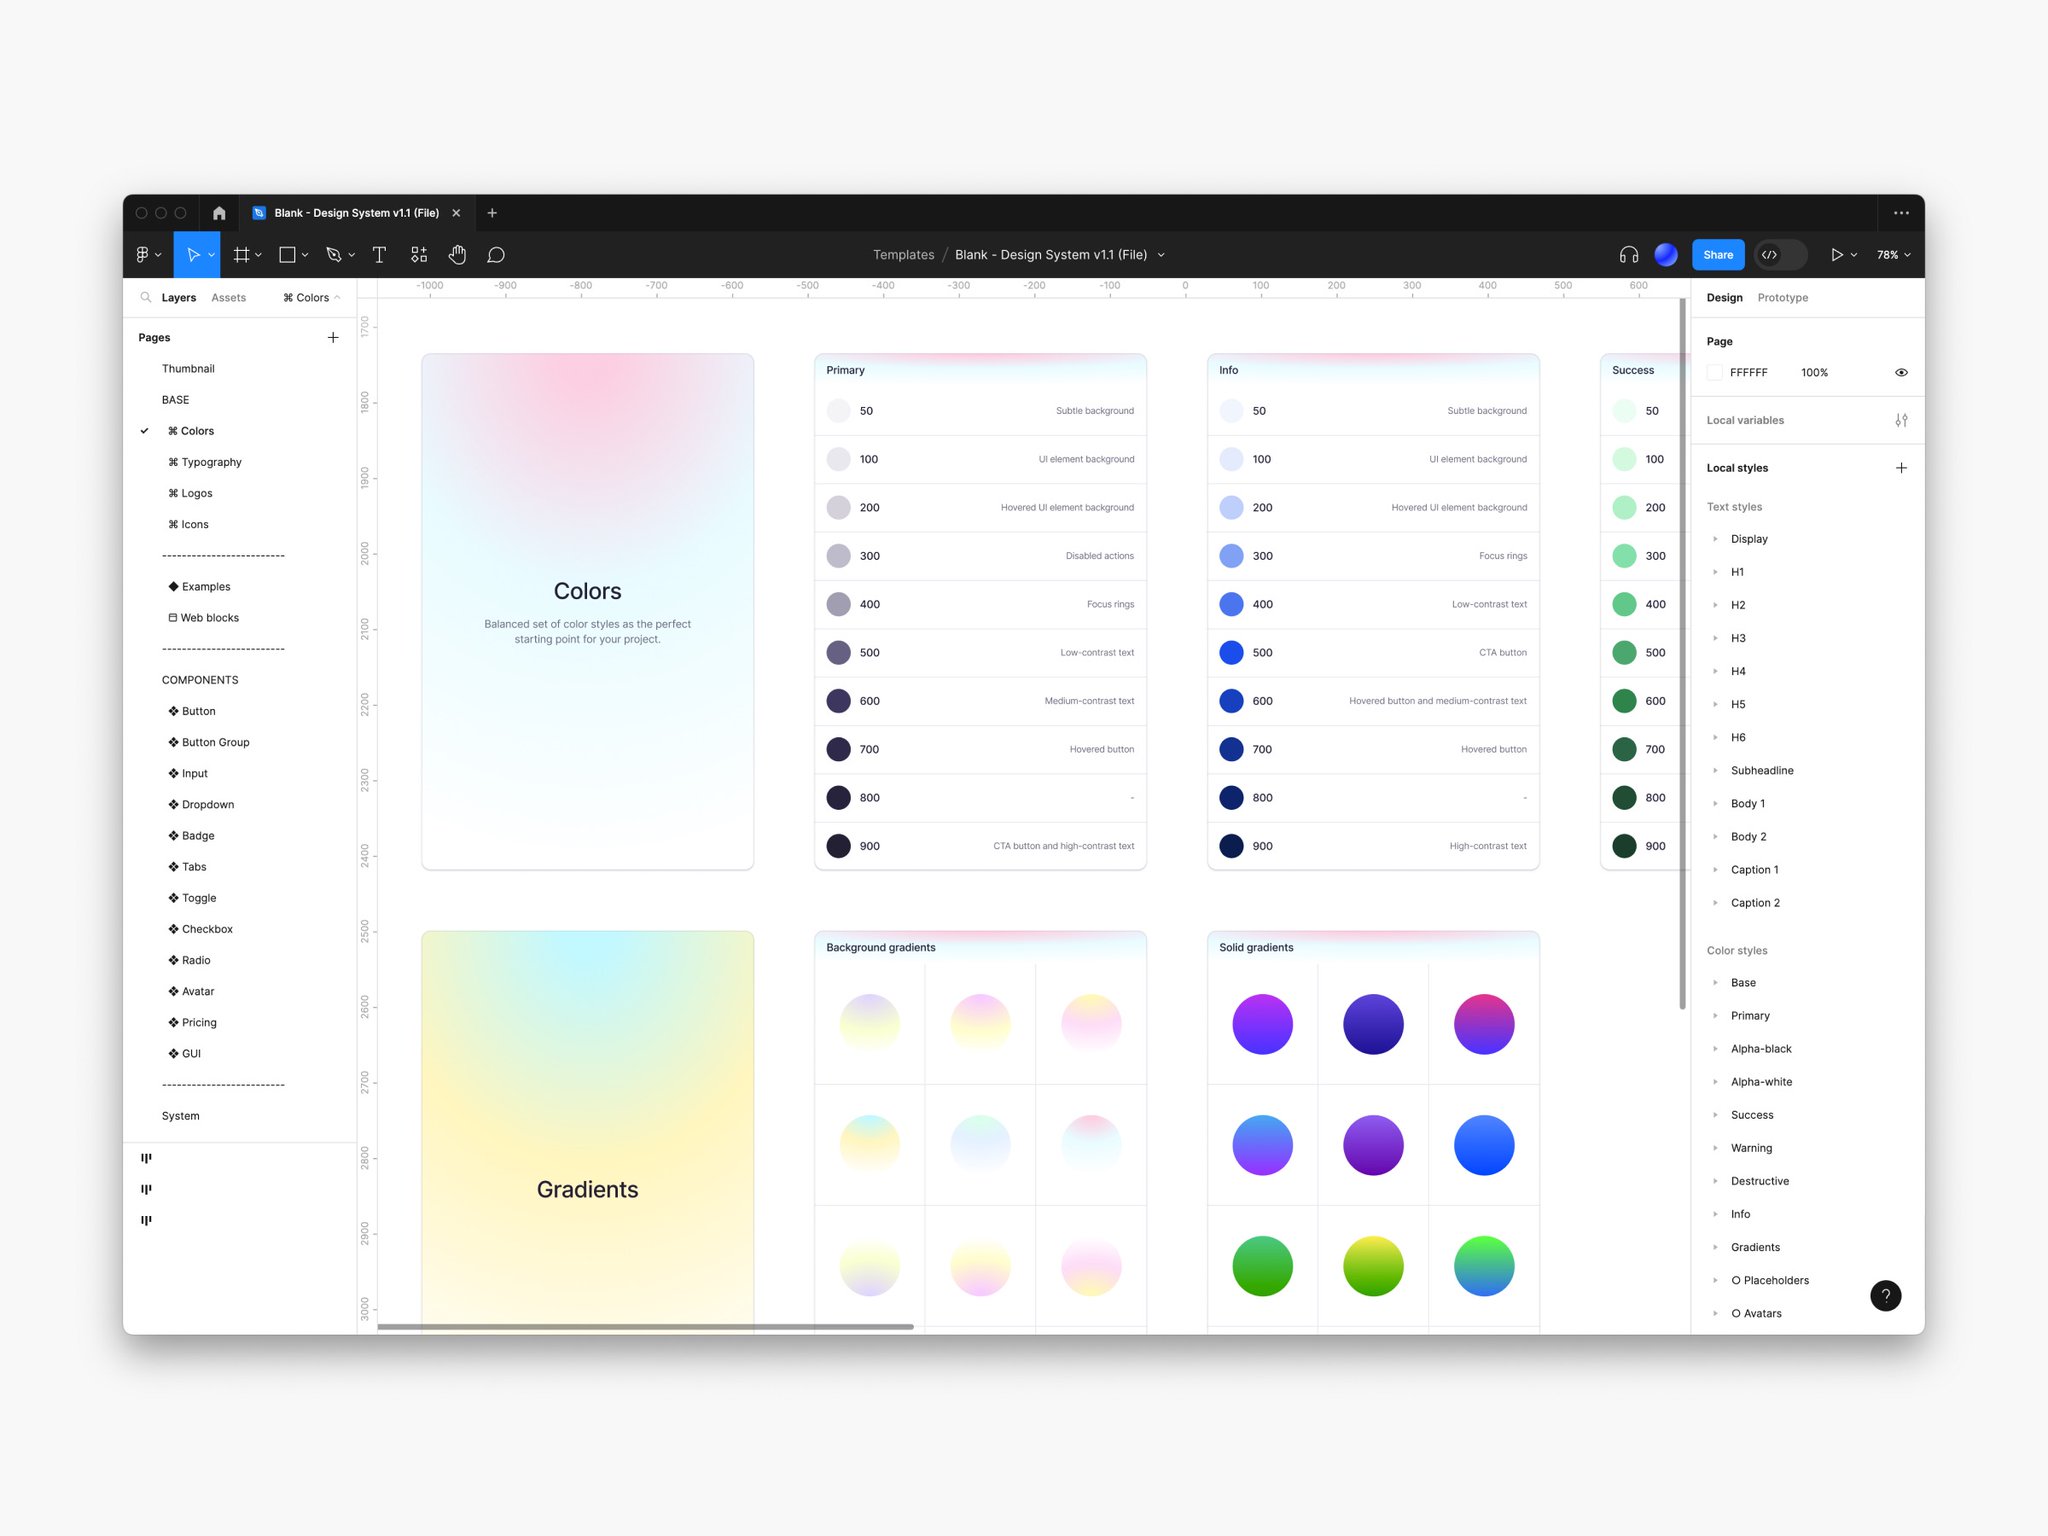The height and width of the screenshot is (1536, 2048).
Task: Open Local variables settings icon
Action: 1902,420
